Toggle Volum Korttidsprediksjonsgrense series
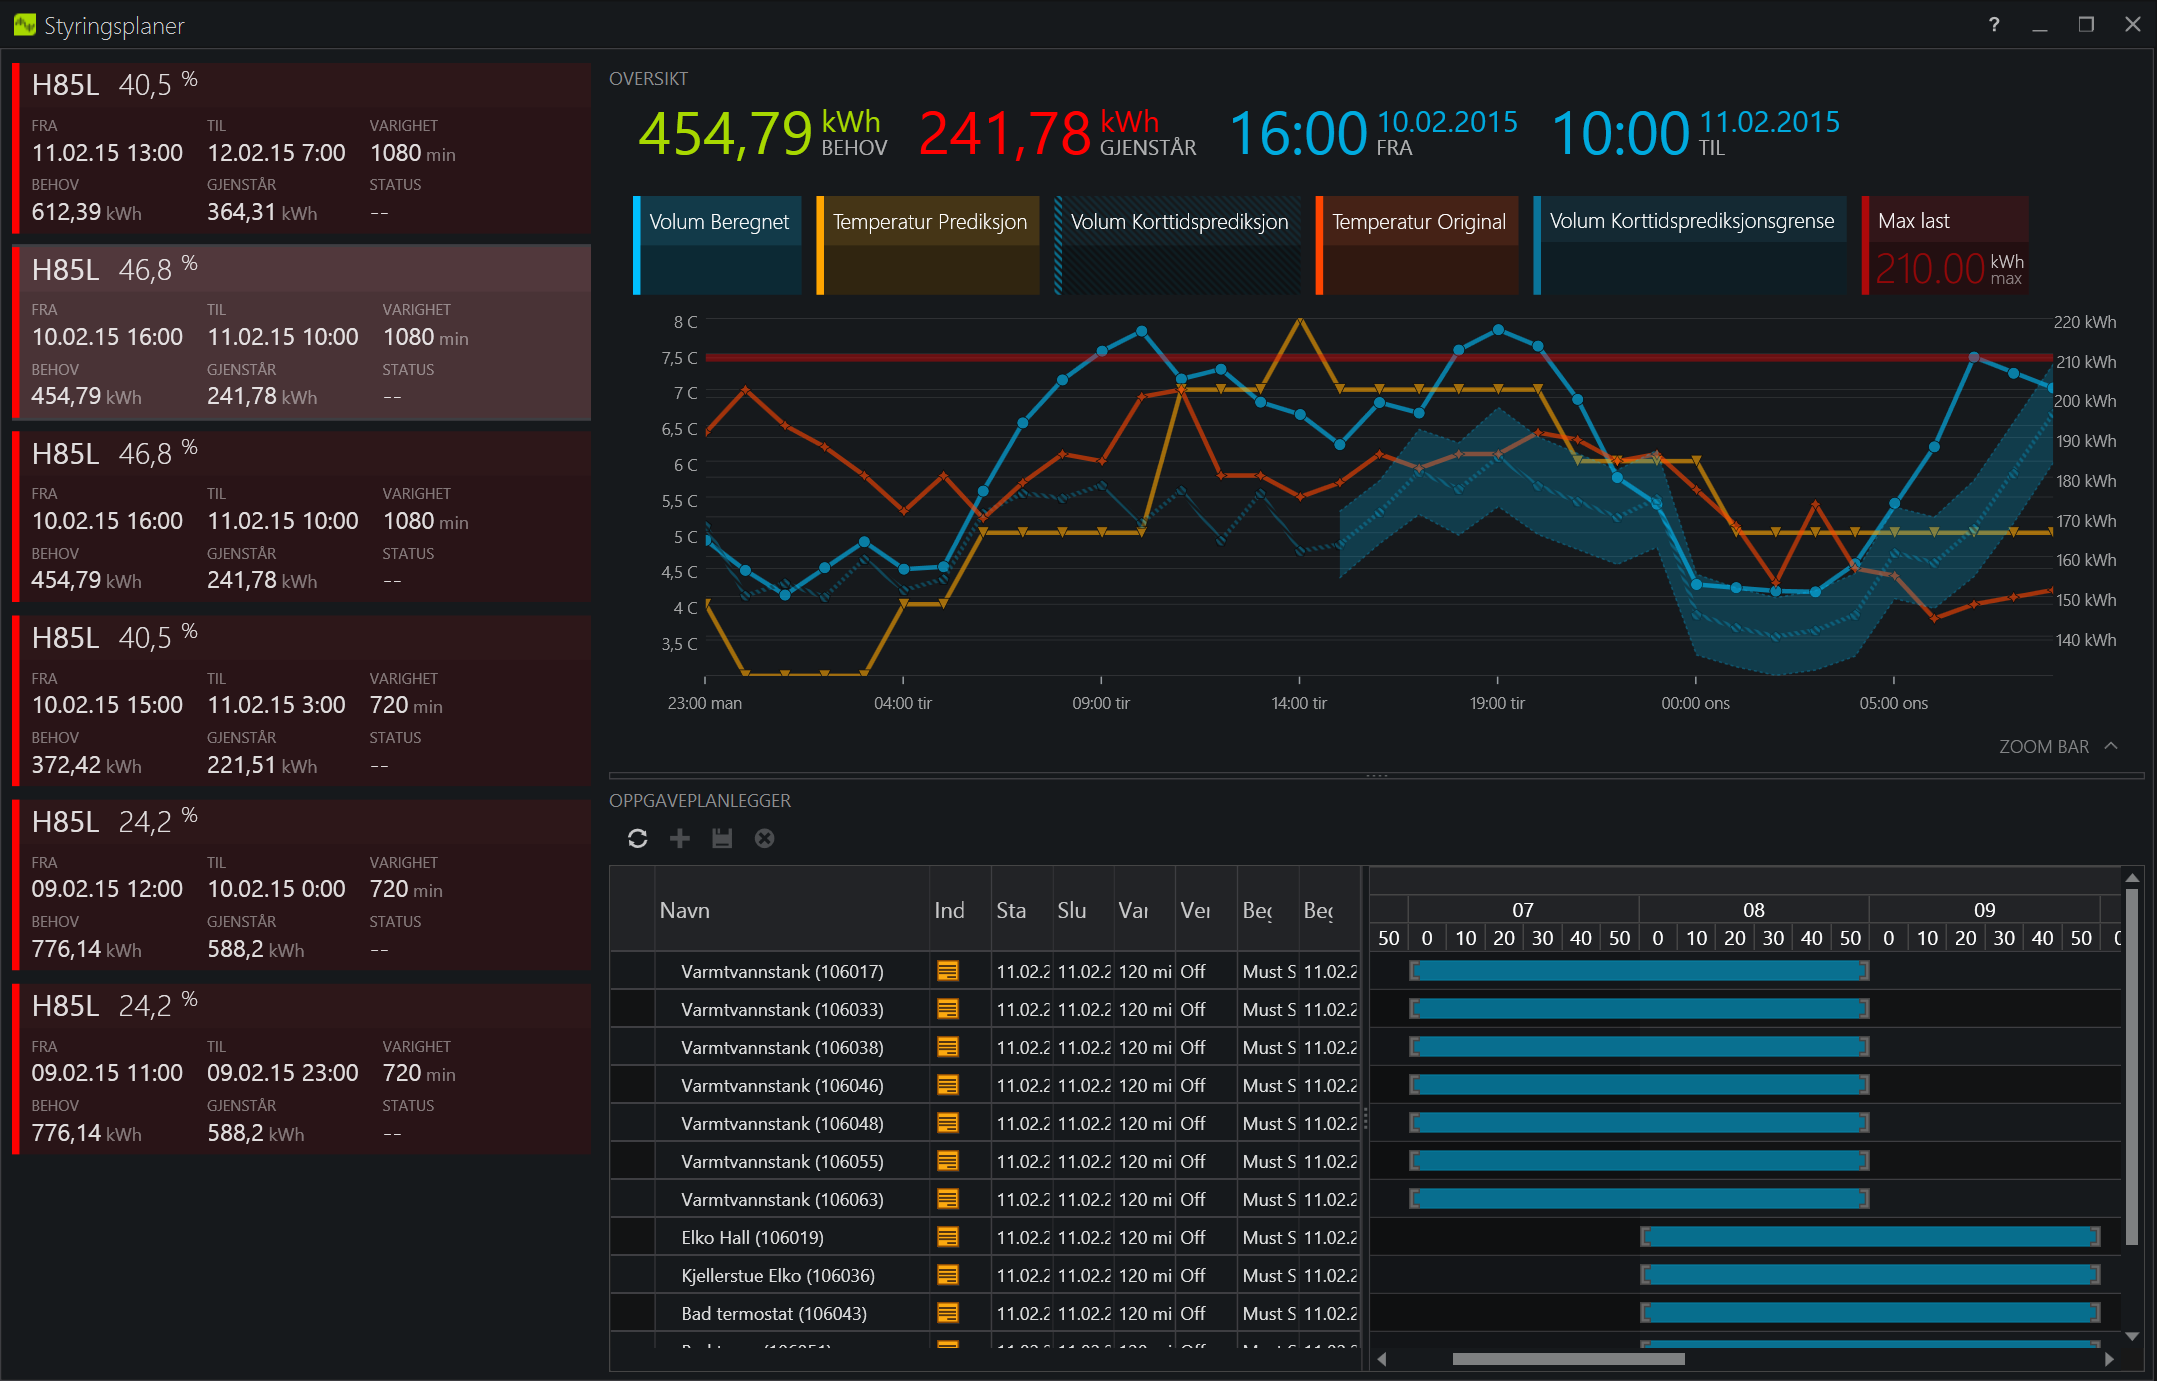The width and height of the screenshot is (2157, 1381). click(1690, 245)
